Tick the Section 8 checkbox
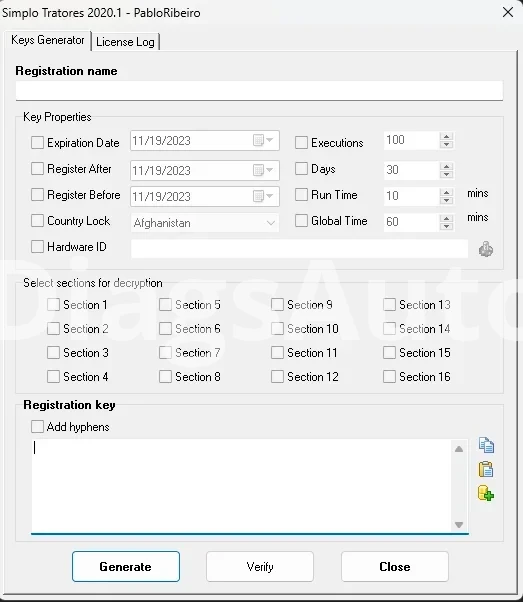The height and width of the screenshot is (602, 523). tap(166, 377)
